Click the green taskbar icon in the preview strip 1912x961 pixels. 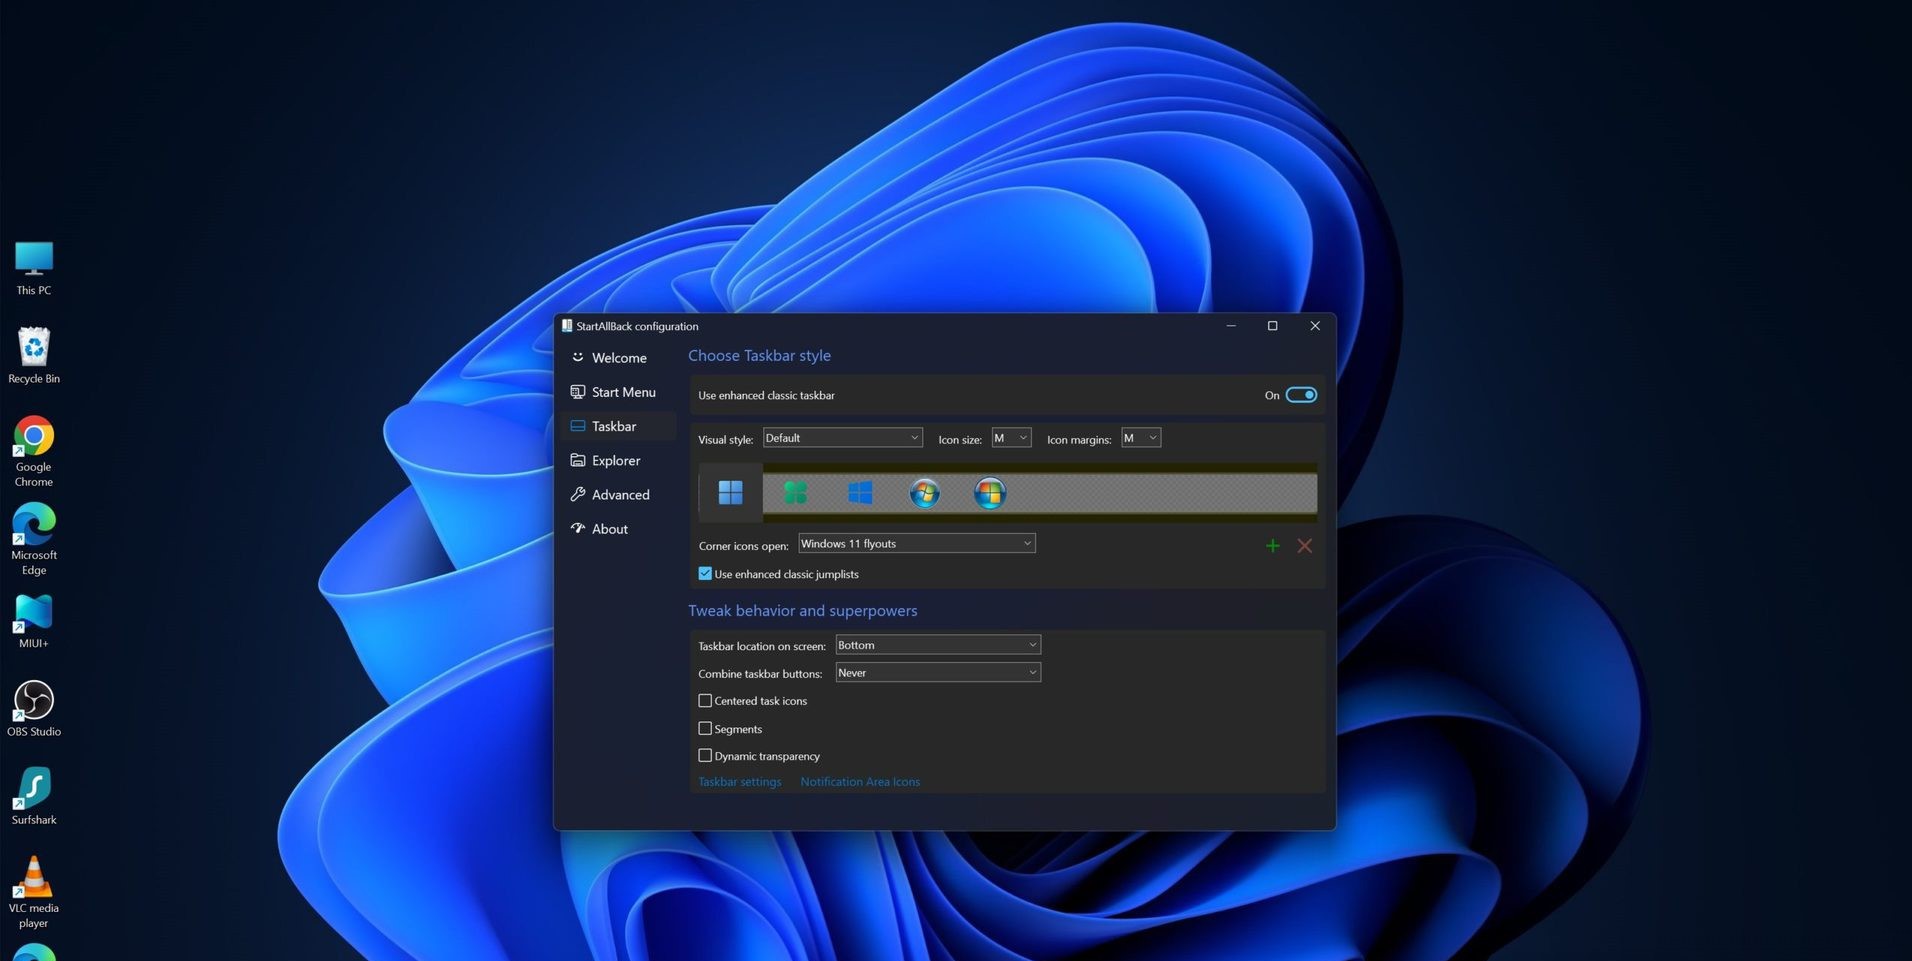coord(793,492)
